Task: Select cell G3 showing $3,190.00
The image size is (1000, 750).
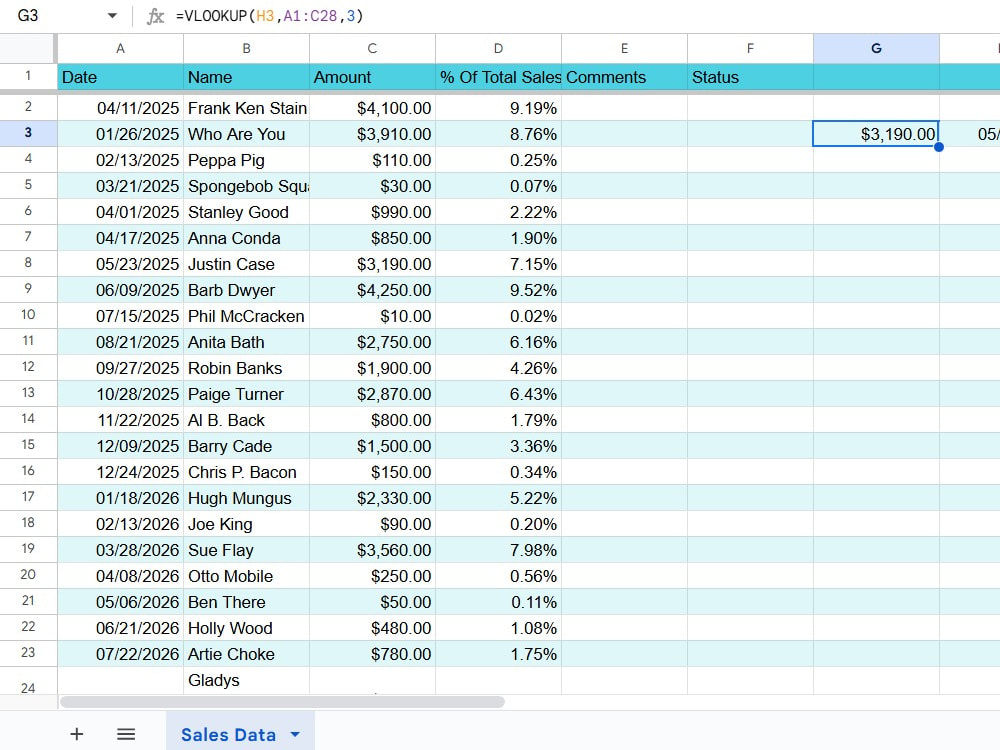Action: coord(876,134)
